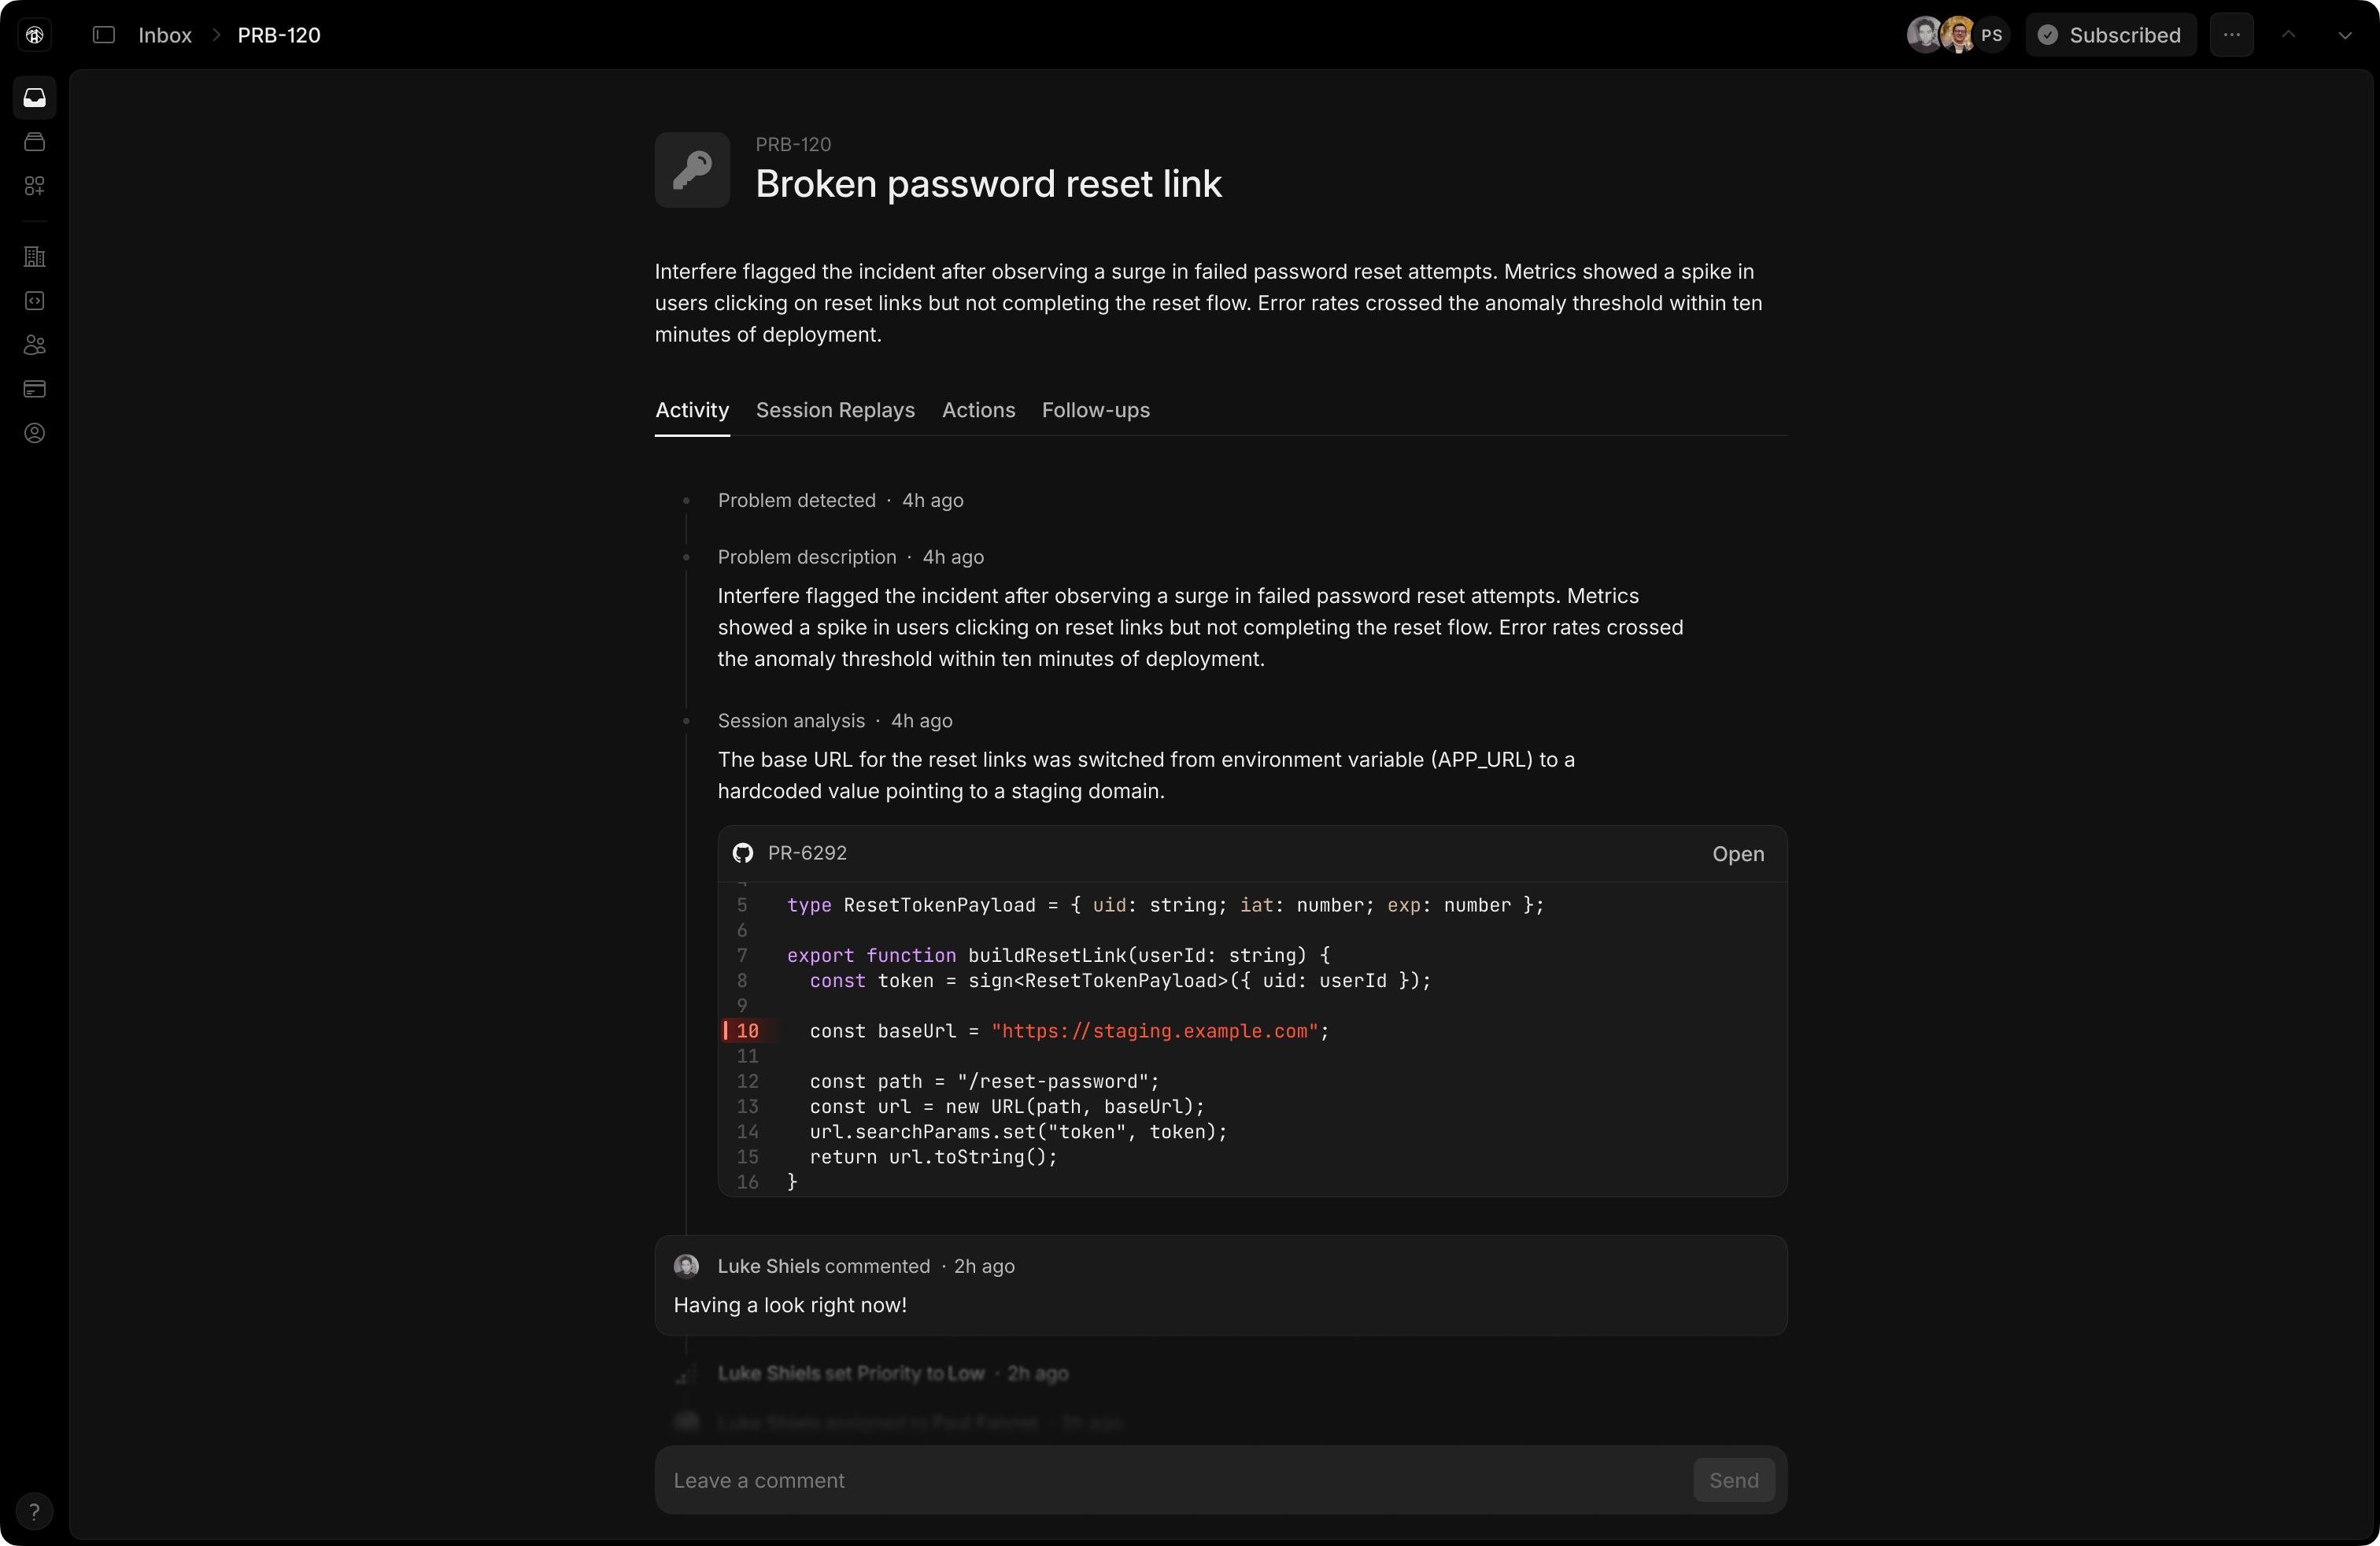Click the help question mark icon
Screen dimensions: 2380x1546
click(x=34, y=1511)
